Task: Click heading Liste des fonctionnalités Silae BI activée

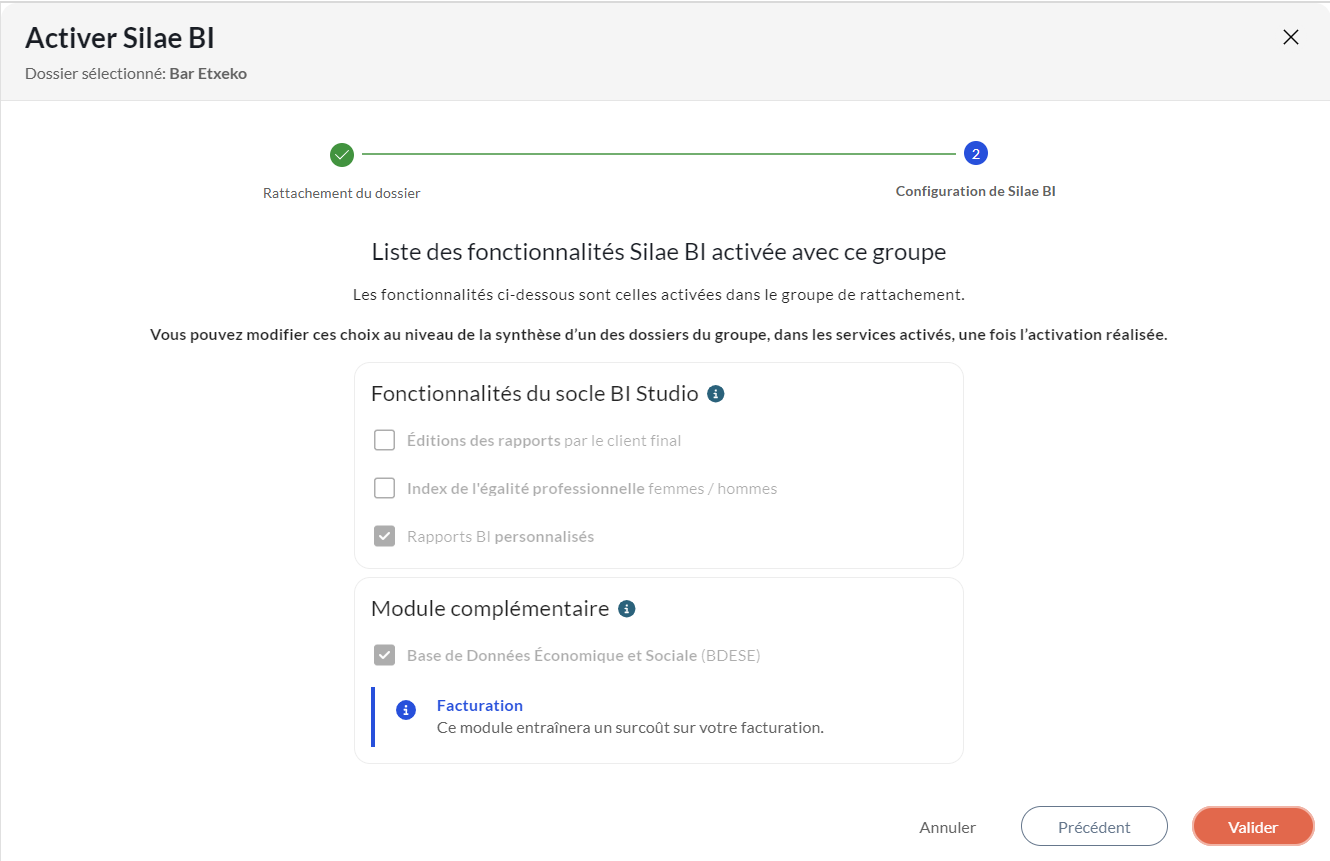Action: [x=659, y=252]
